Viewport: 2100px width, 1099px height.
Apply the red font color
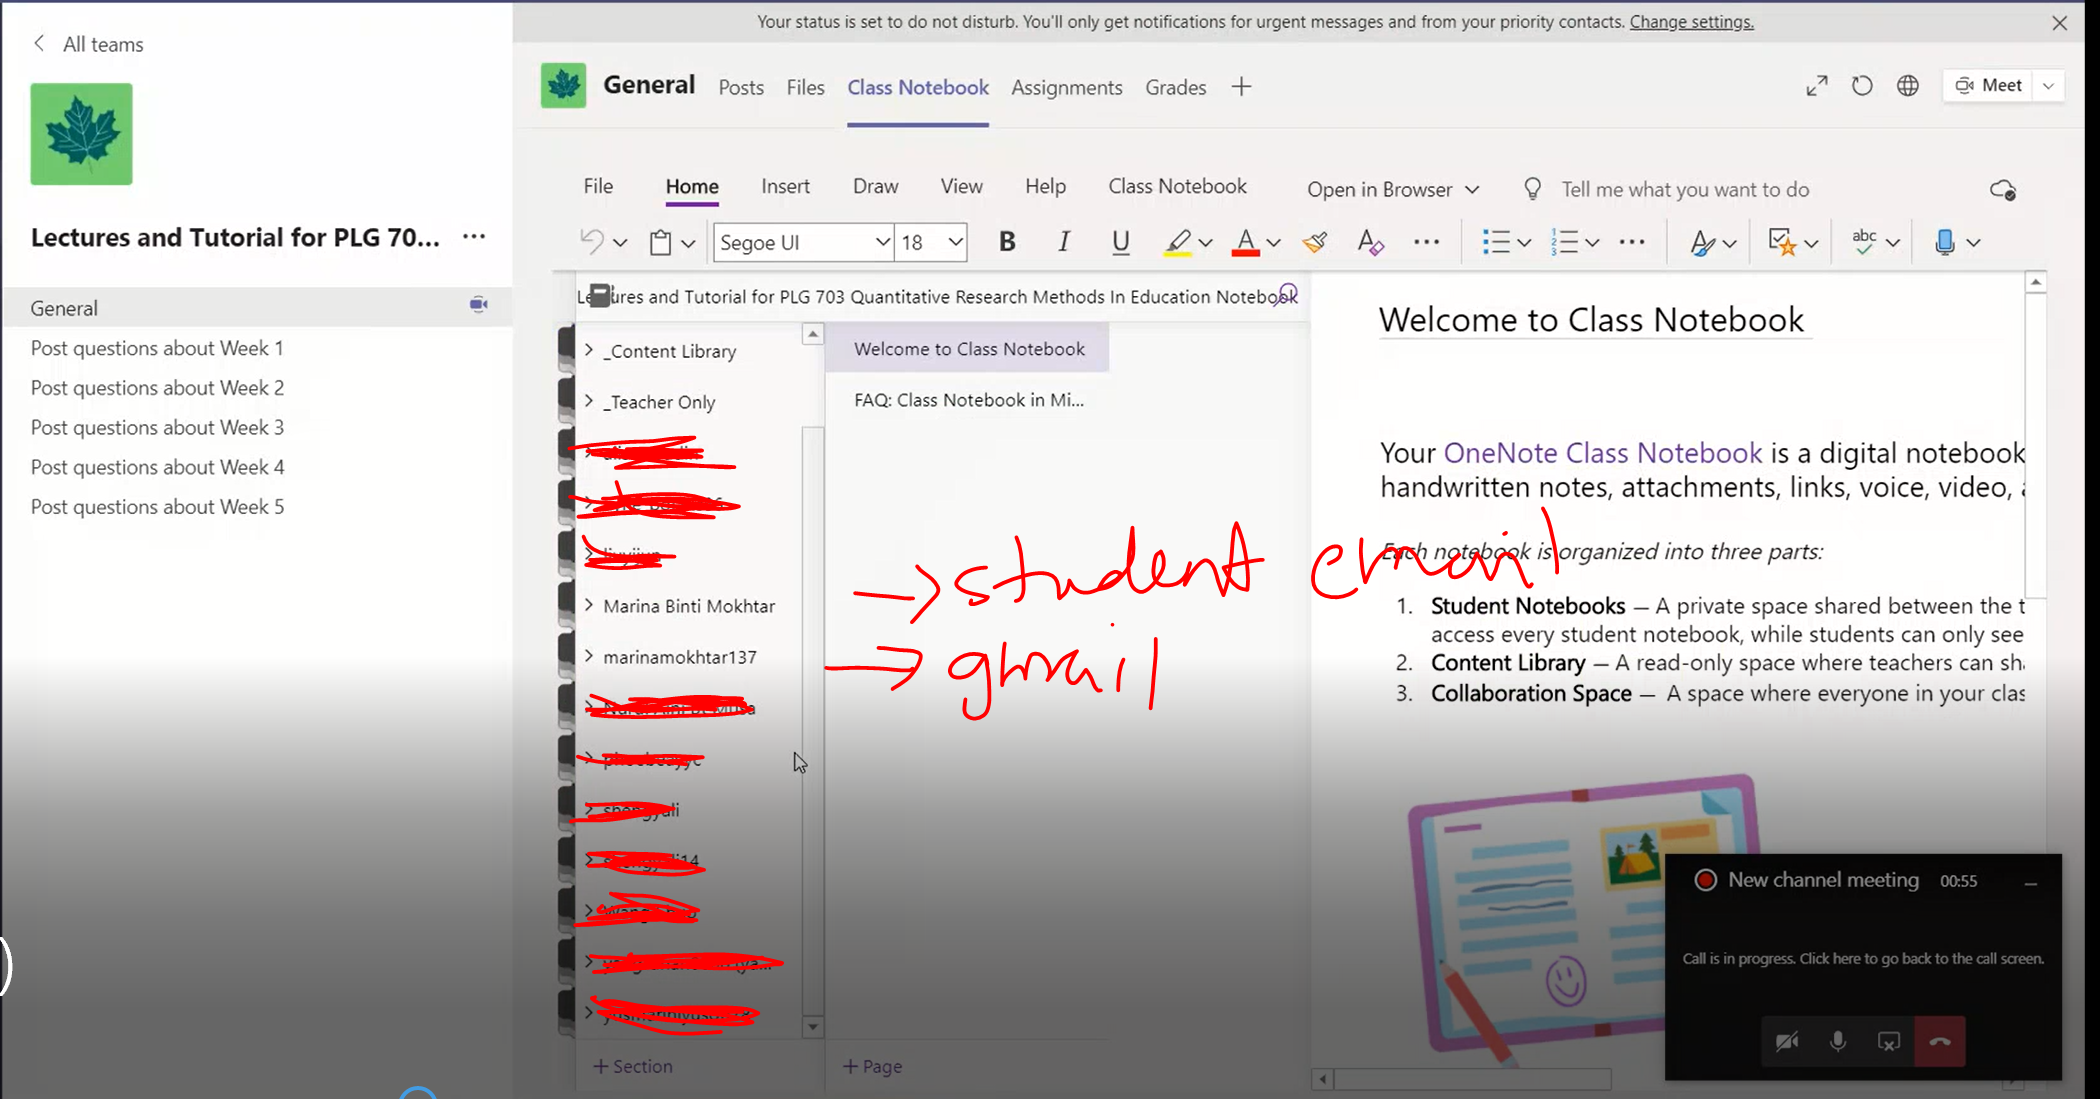[x=1245, y=242]
